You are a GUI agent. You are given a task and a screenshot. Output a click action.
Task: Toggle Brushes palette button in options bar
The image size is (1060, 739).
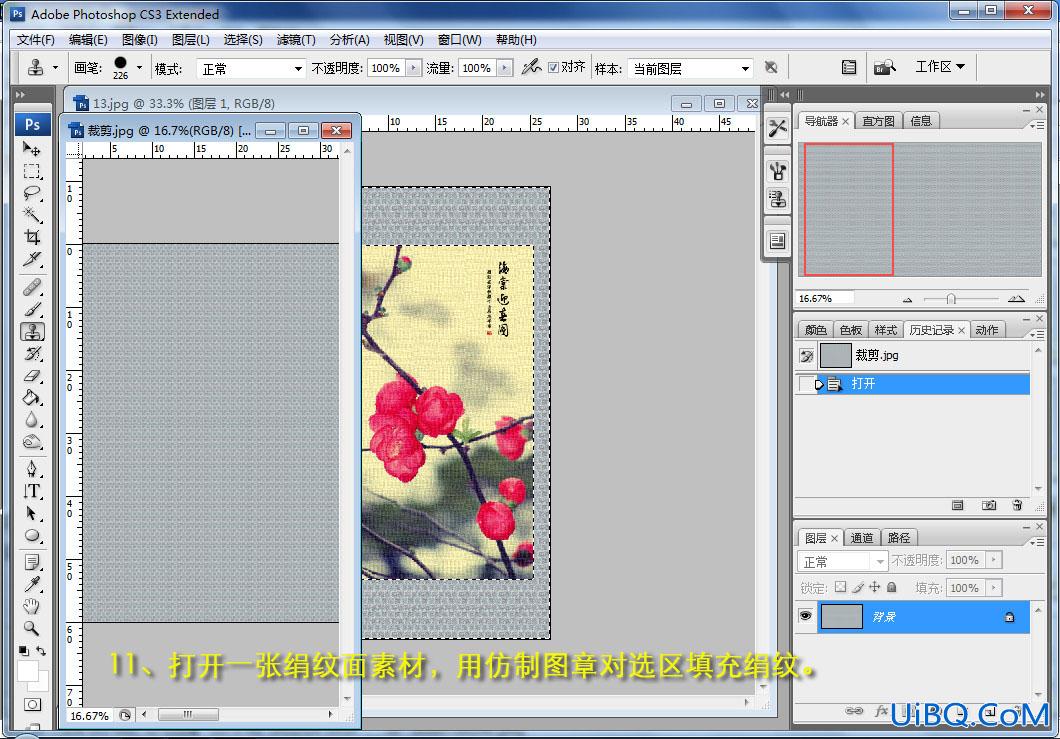click(x=849, y=67)
